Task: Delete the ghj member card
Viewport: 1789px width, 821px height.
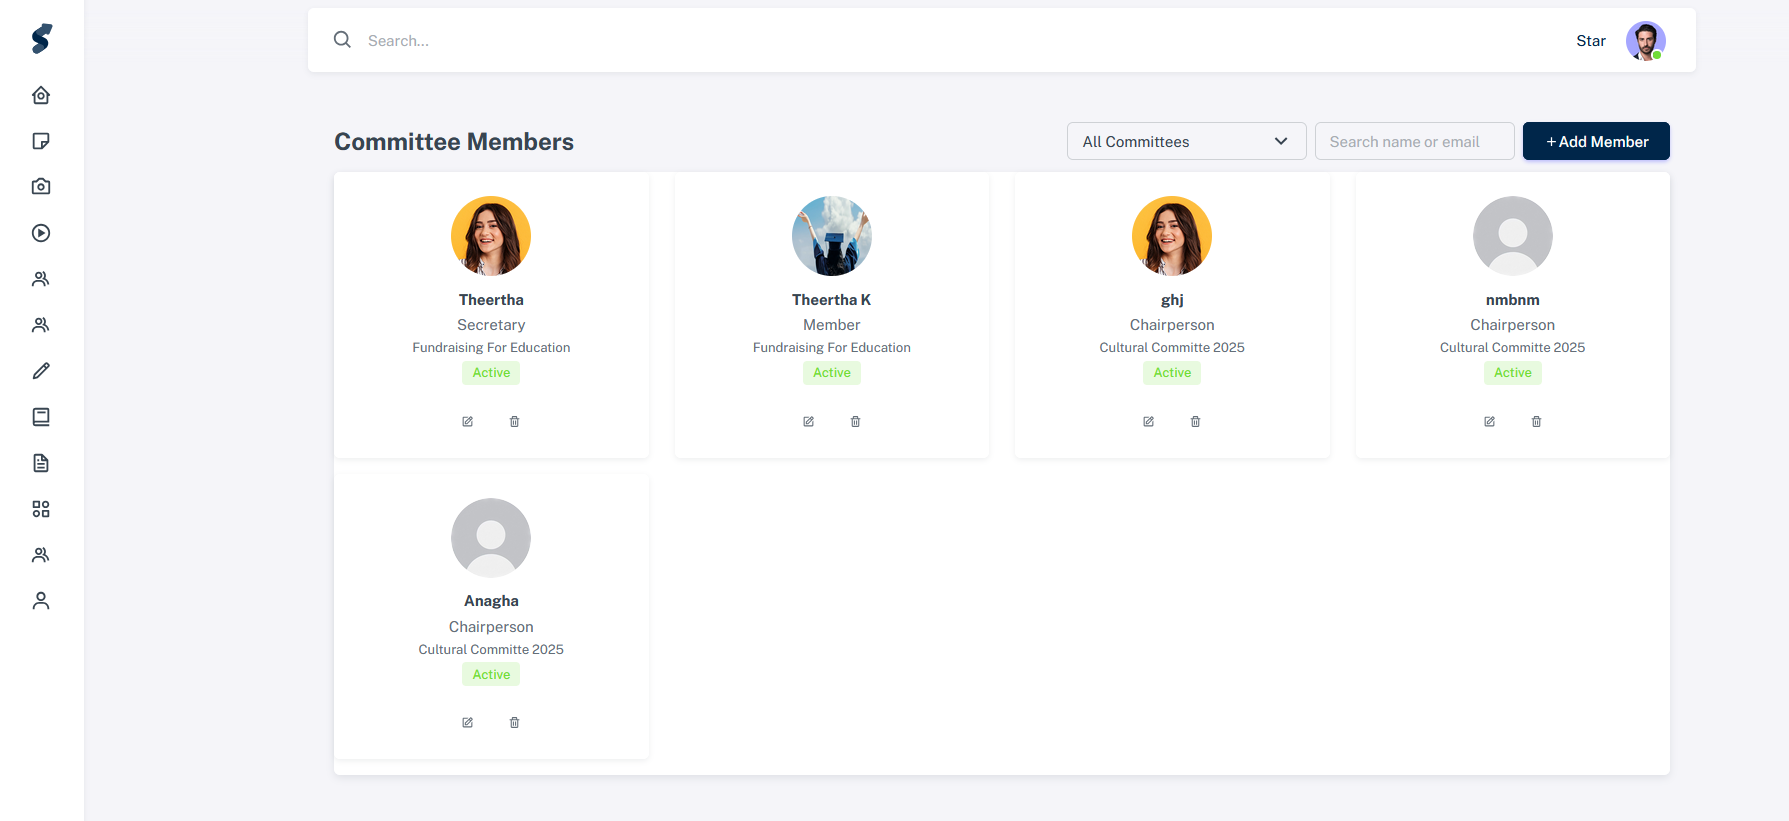Action: [1196, 422]
